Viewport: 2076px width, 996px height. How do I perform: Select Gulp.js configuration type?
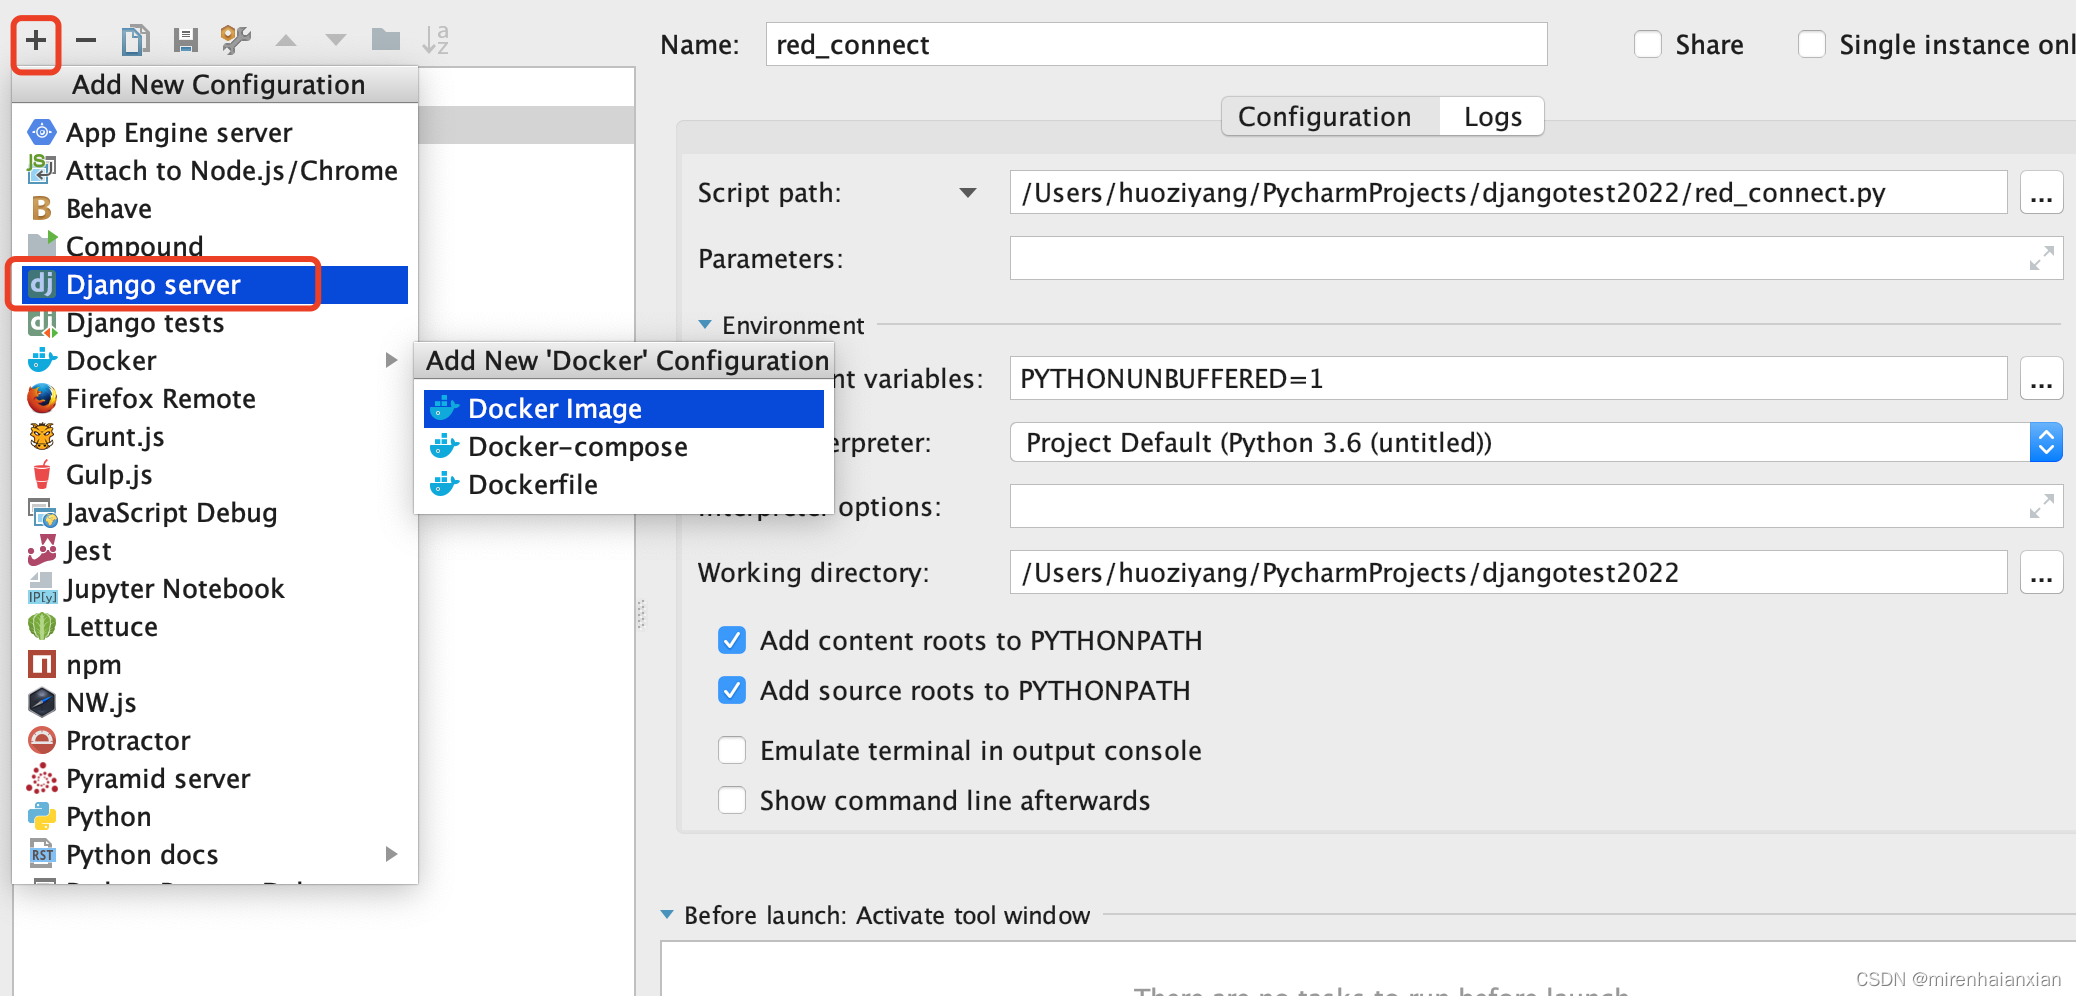point(214,475)
